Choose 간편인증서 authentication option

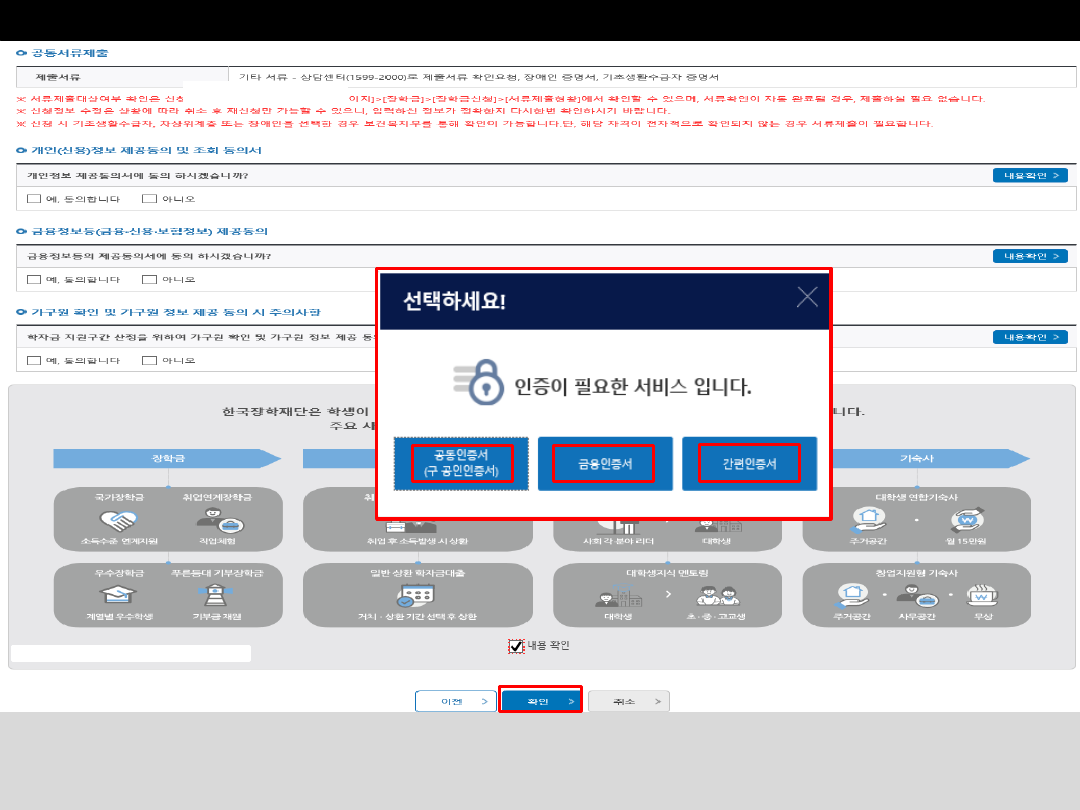[749, 463]
